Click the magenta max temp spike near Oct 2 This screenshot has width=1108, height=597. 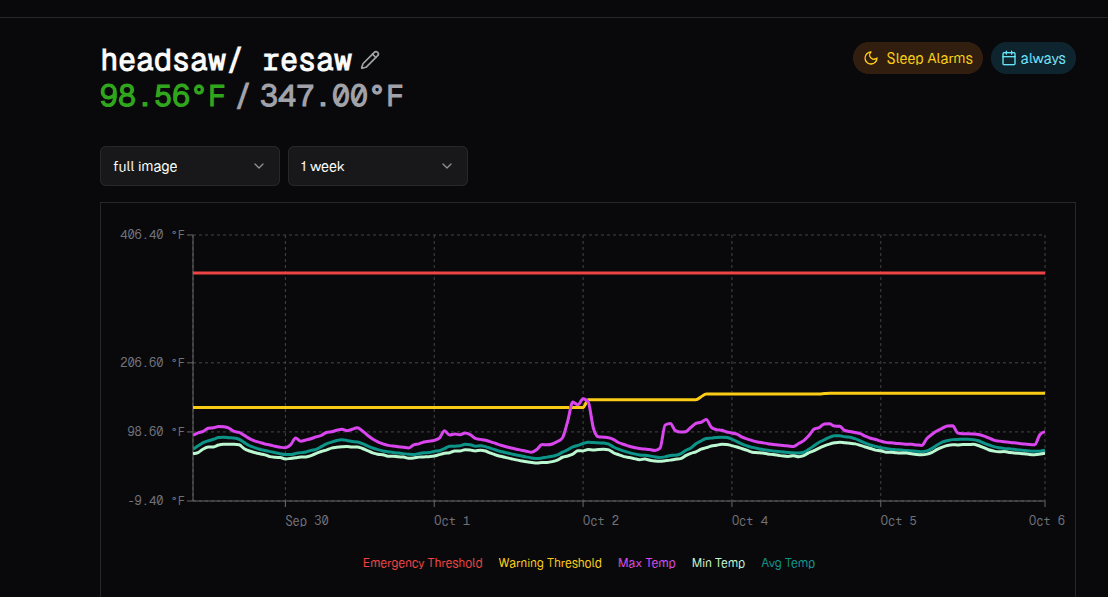point(580,402)
